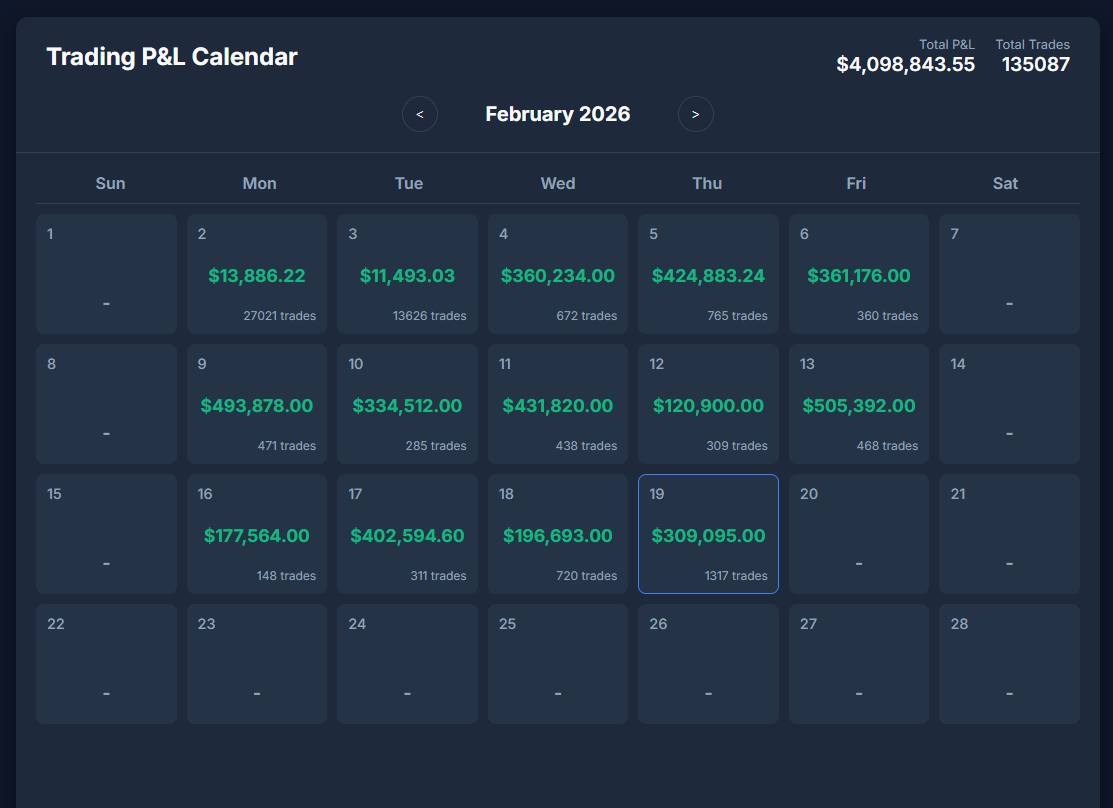Open February 10 with 285 trades
Screen dimensions: 1113x808
pos(407,404)
